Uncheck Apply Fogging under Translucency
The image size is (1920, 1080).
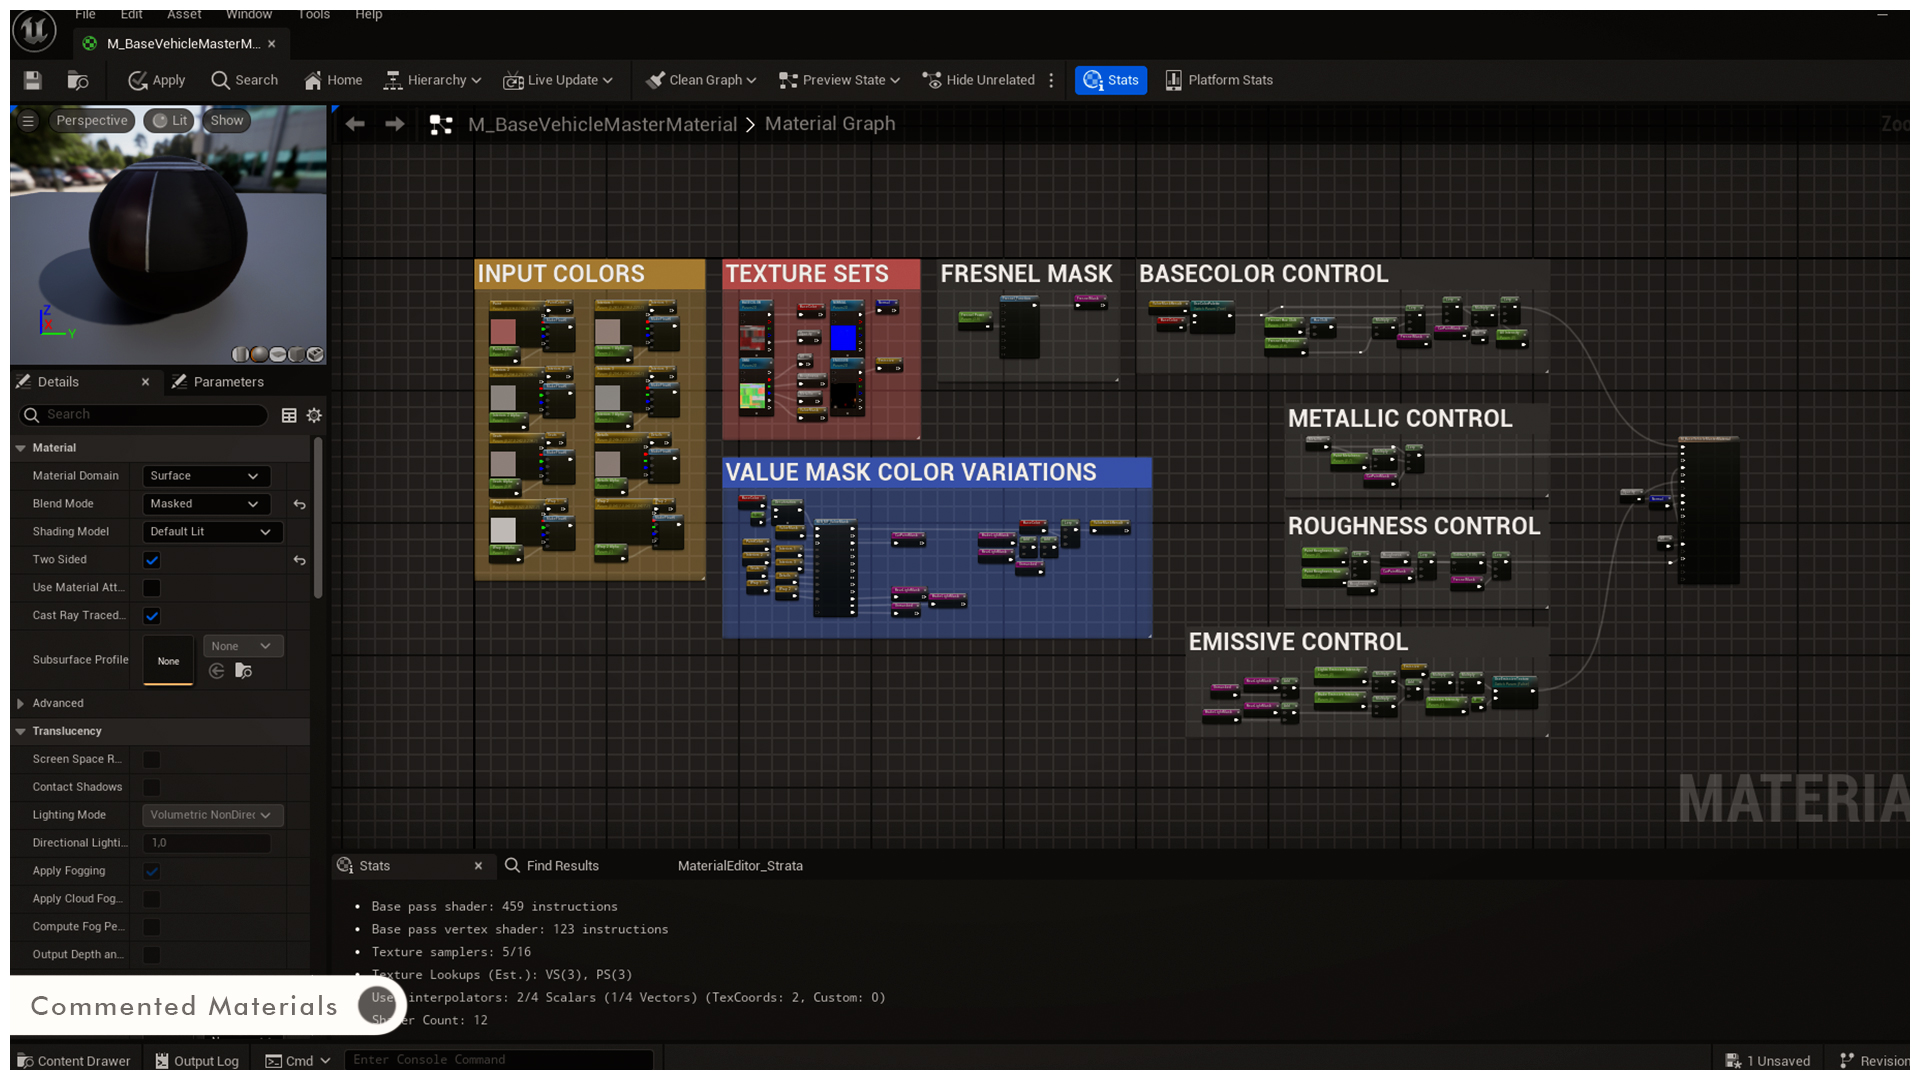[x=151, y=871]
